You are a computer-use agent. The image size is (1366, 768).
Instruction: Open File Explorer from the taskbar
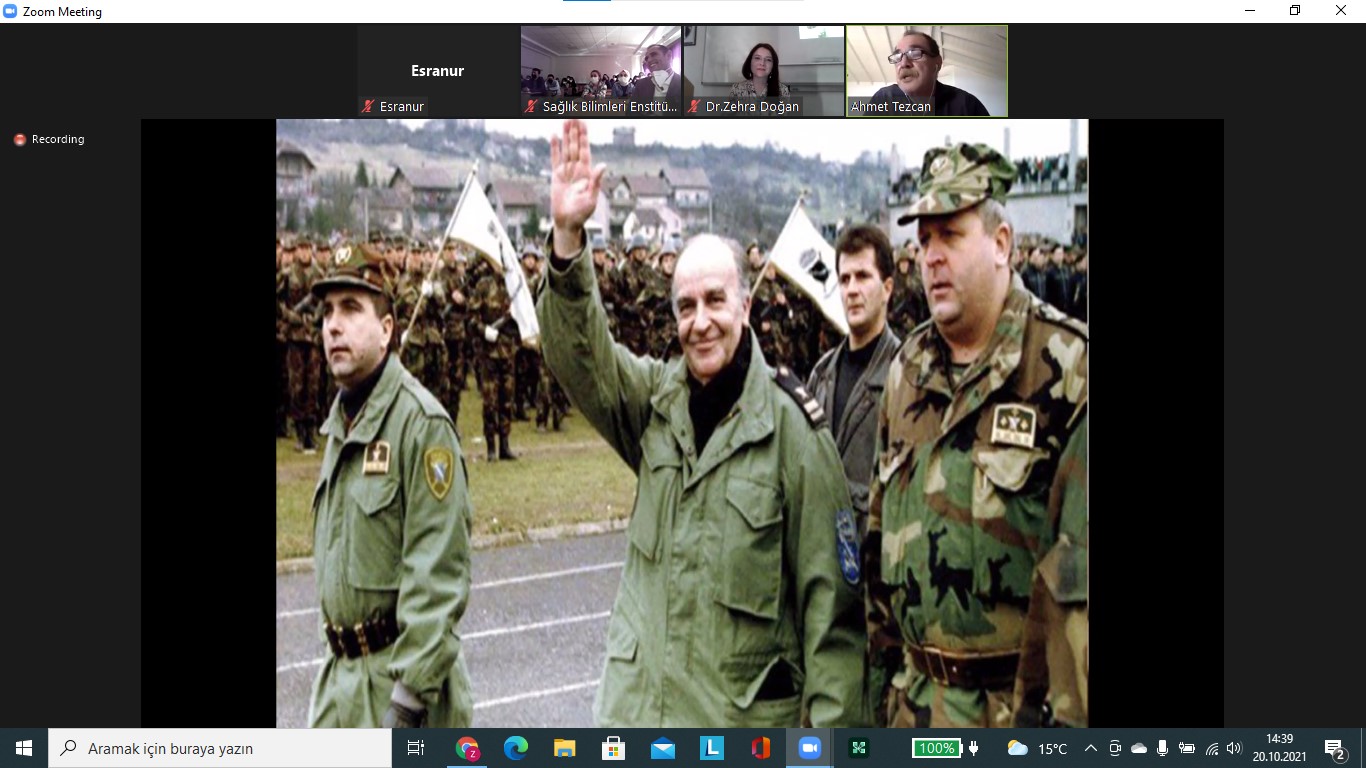(x=565, y=748)
